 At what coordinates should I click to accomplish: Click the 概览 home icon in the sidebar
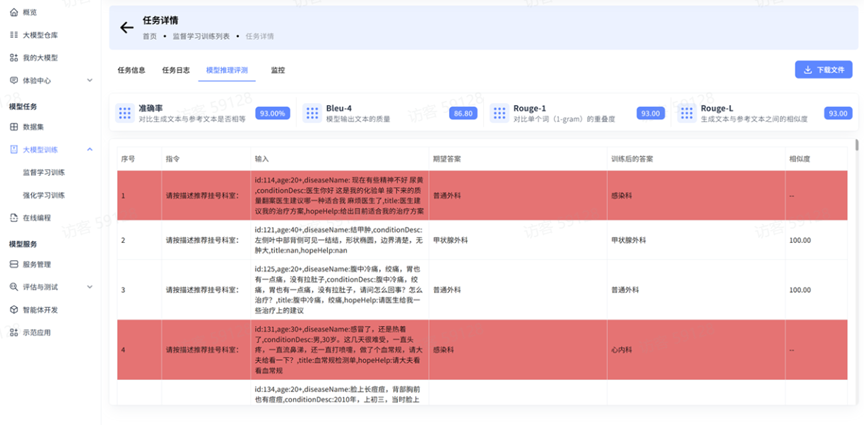(x=14, y=12)
